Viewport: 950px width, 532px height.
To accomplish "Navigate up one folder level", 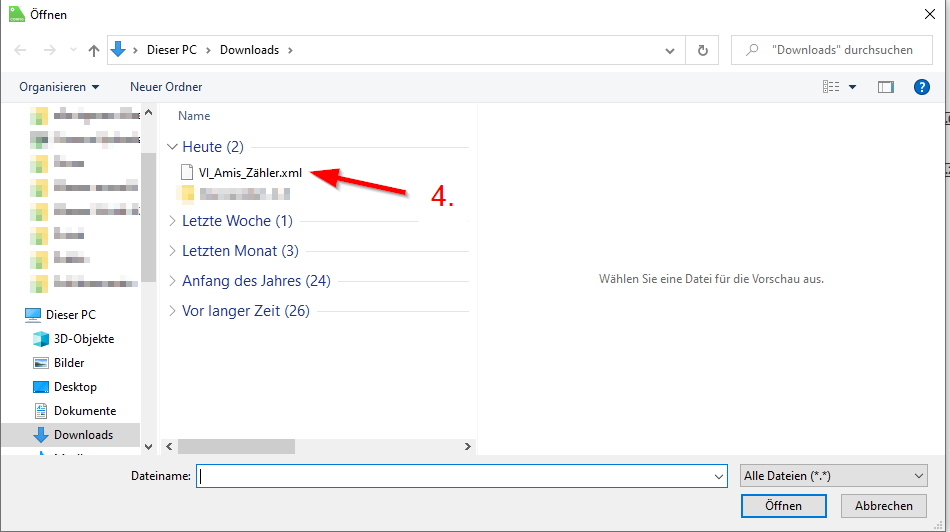I will pos(93,50).
